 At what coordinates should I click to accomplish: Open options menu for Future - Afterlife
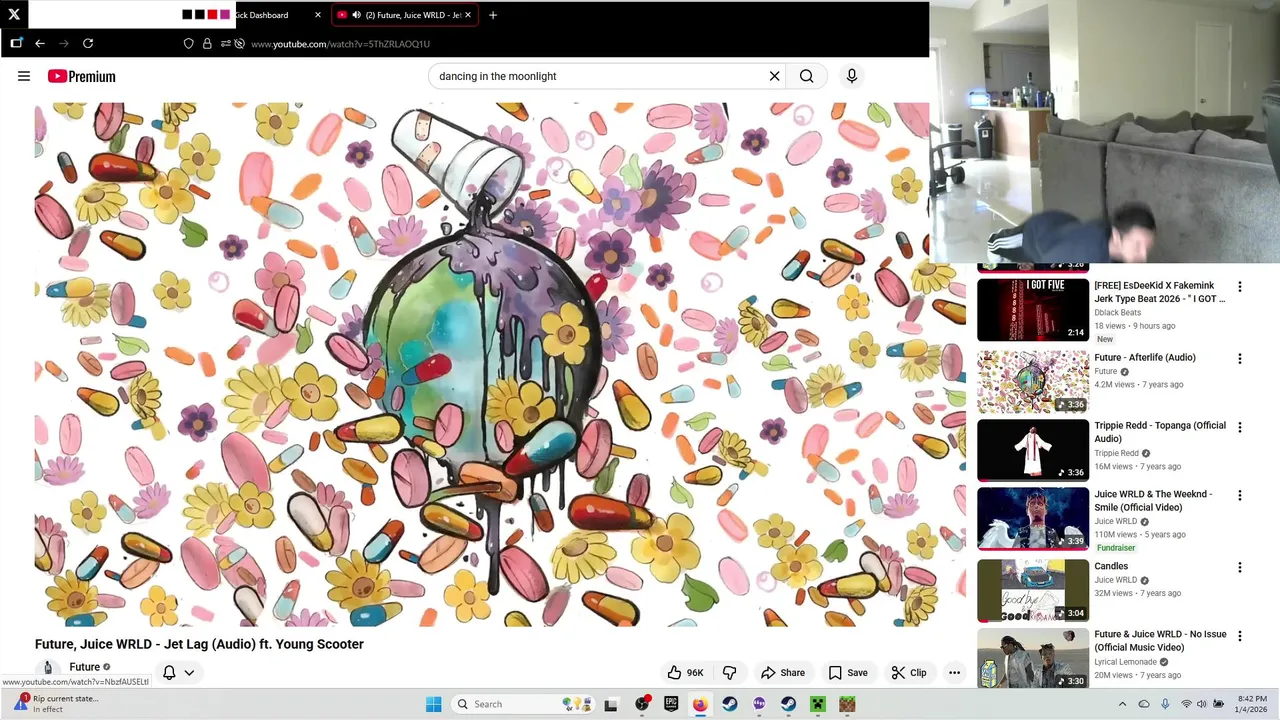tap(1240, 359)
